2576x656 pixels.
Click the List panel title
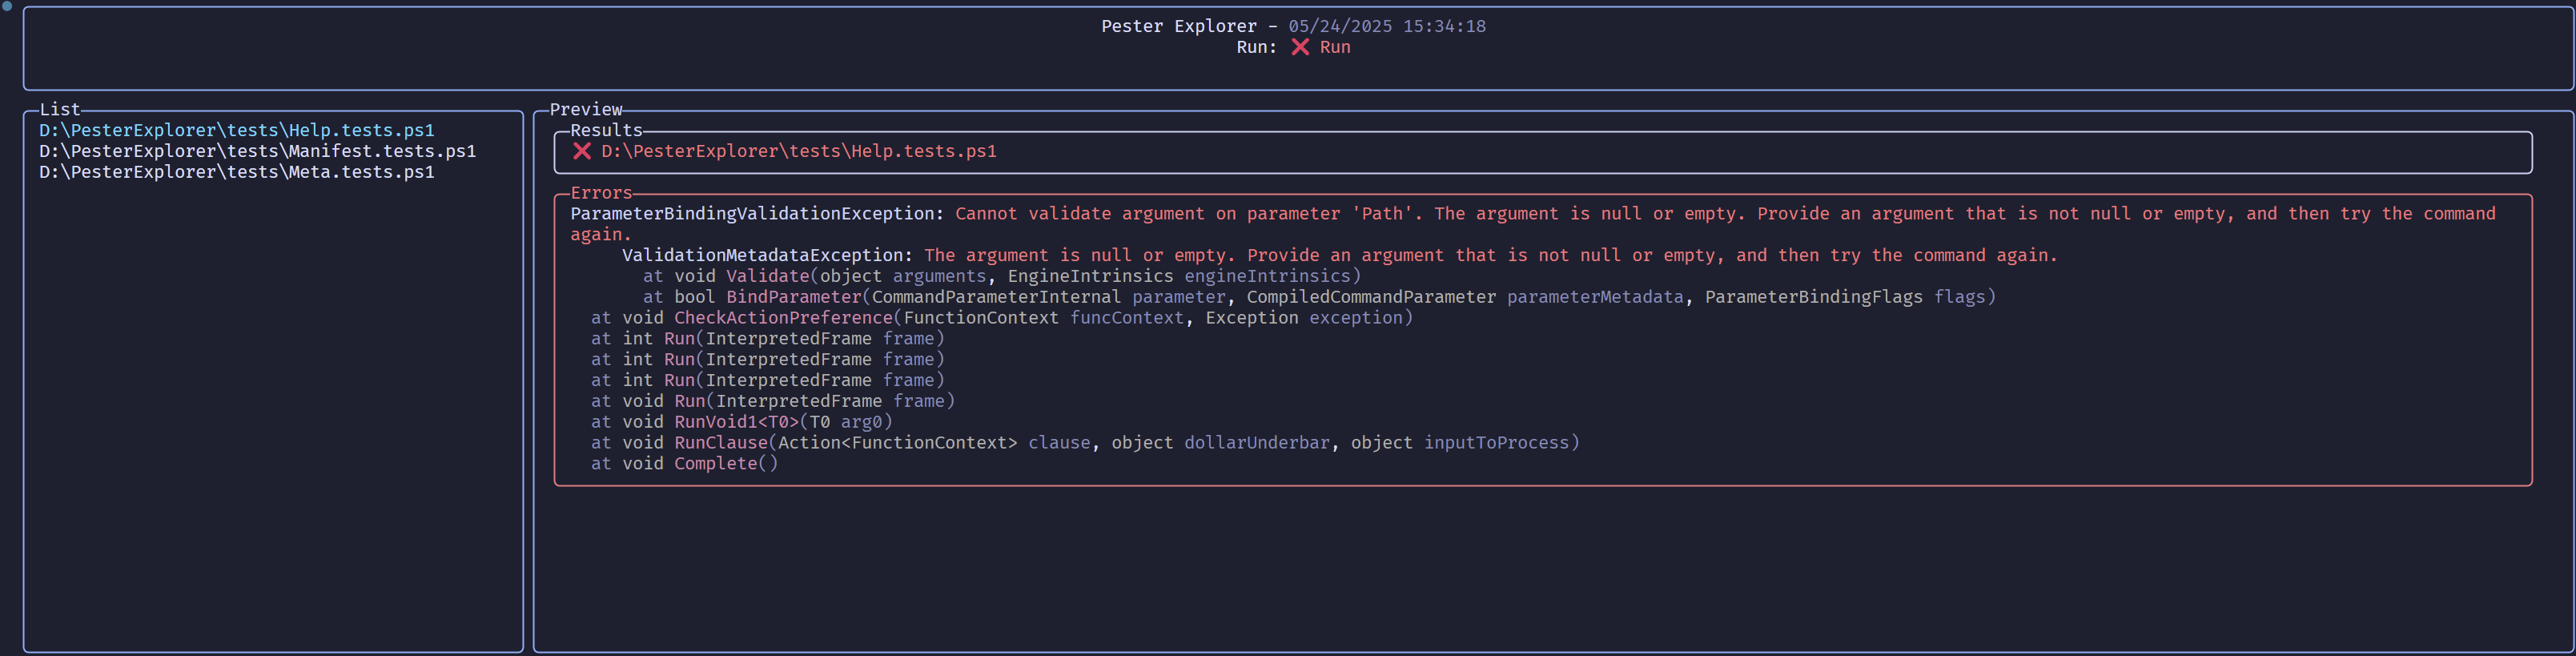[x=60, y=109]
